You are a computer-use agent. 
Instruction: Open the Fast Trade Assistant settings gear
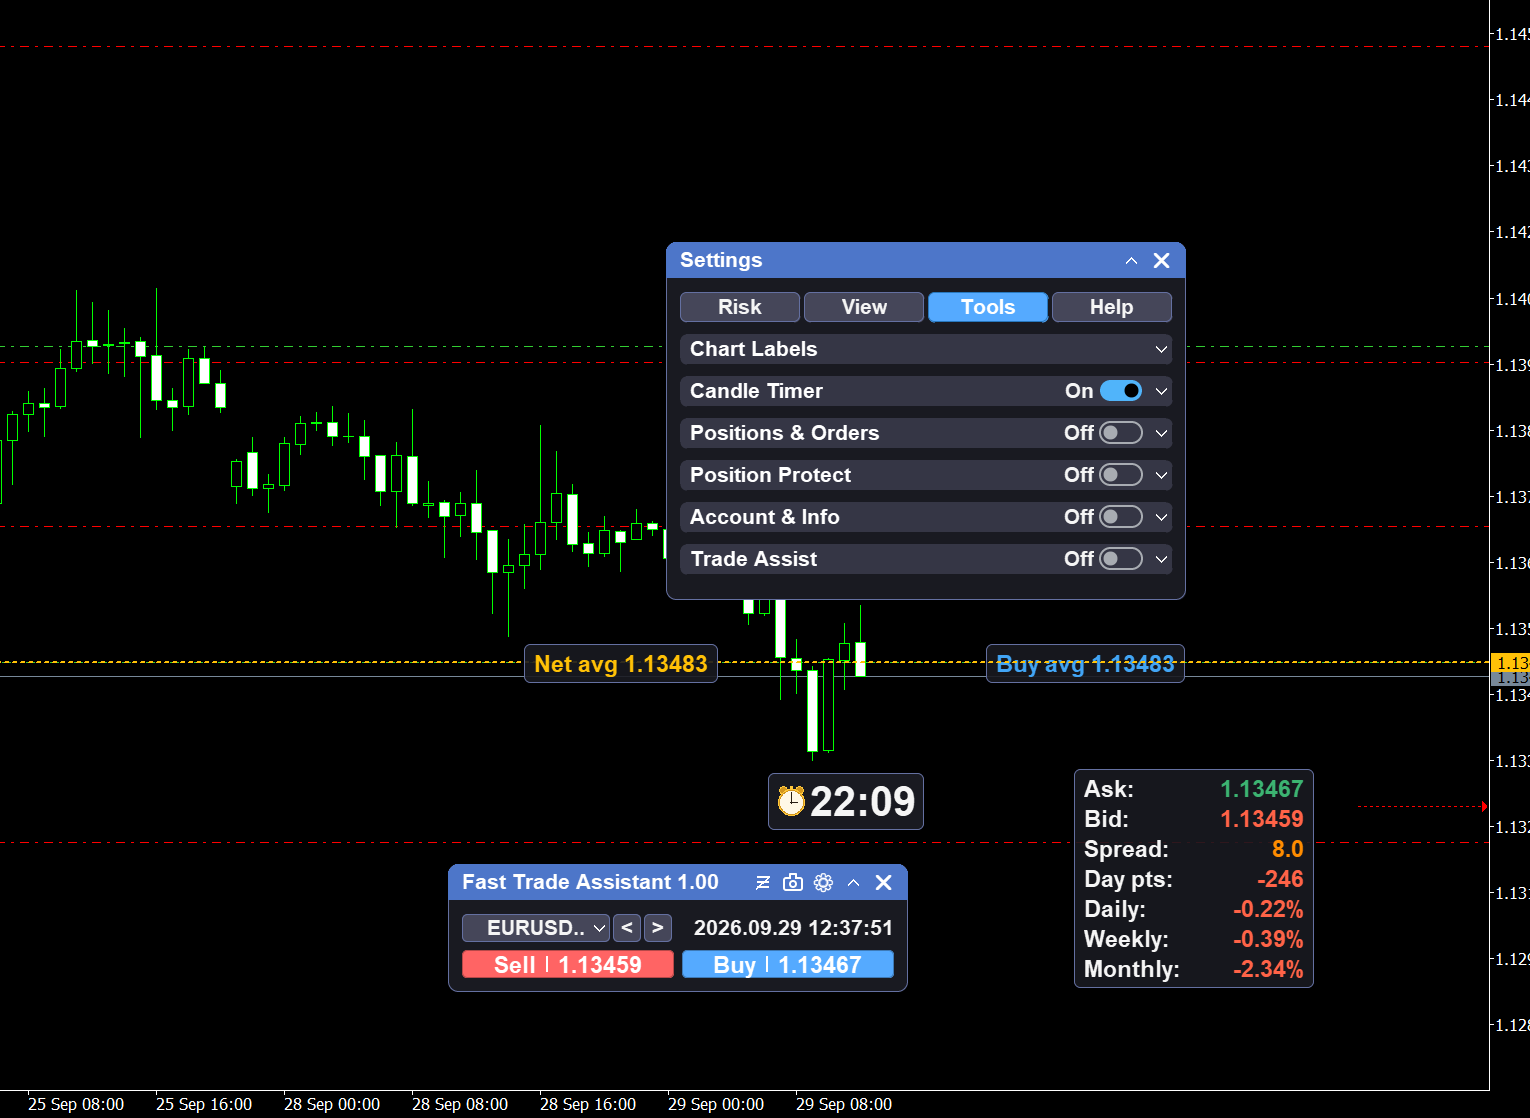[x=823, y=882]
